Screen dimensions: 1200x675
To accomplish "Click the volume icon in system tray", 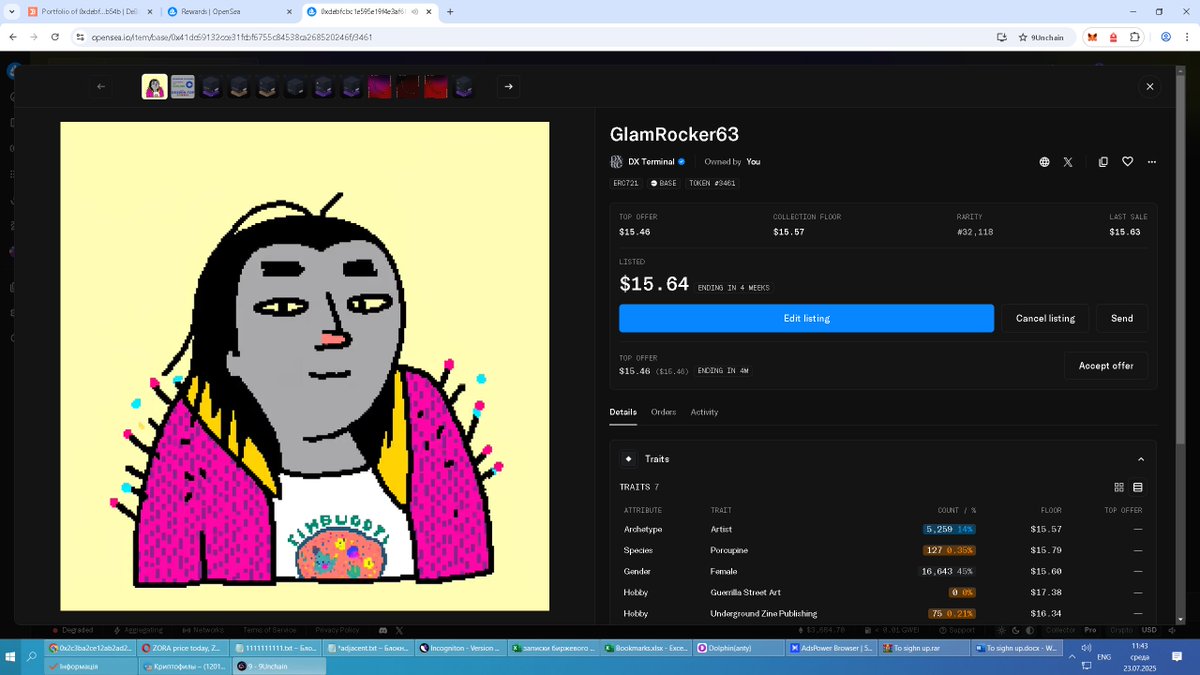I will click(1085, 648).
